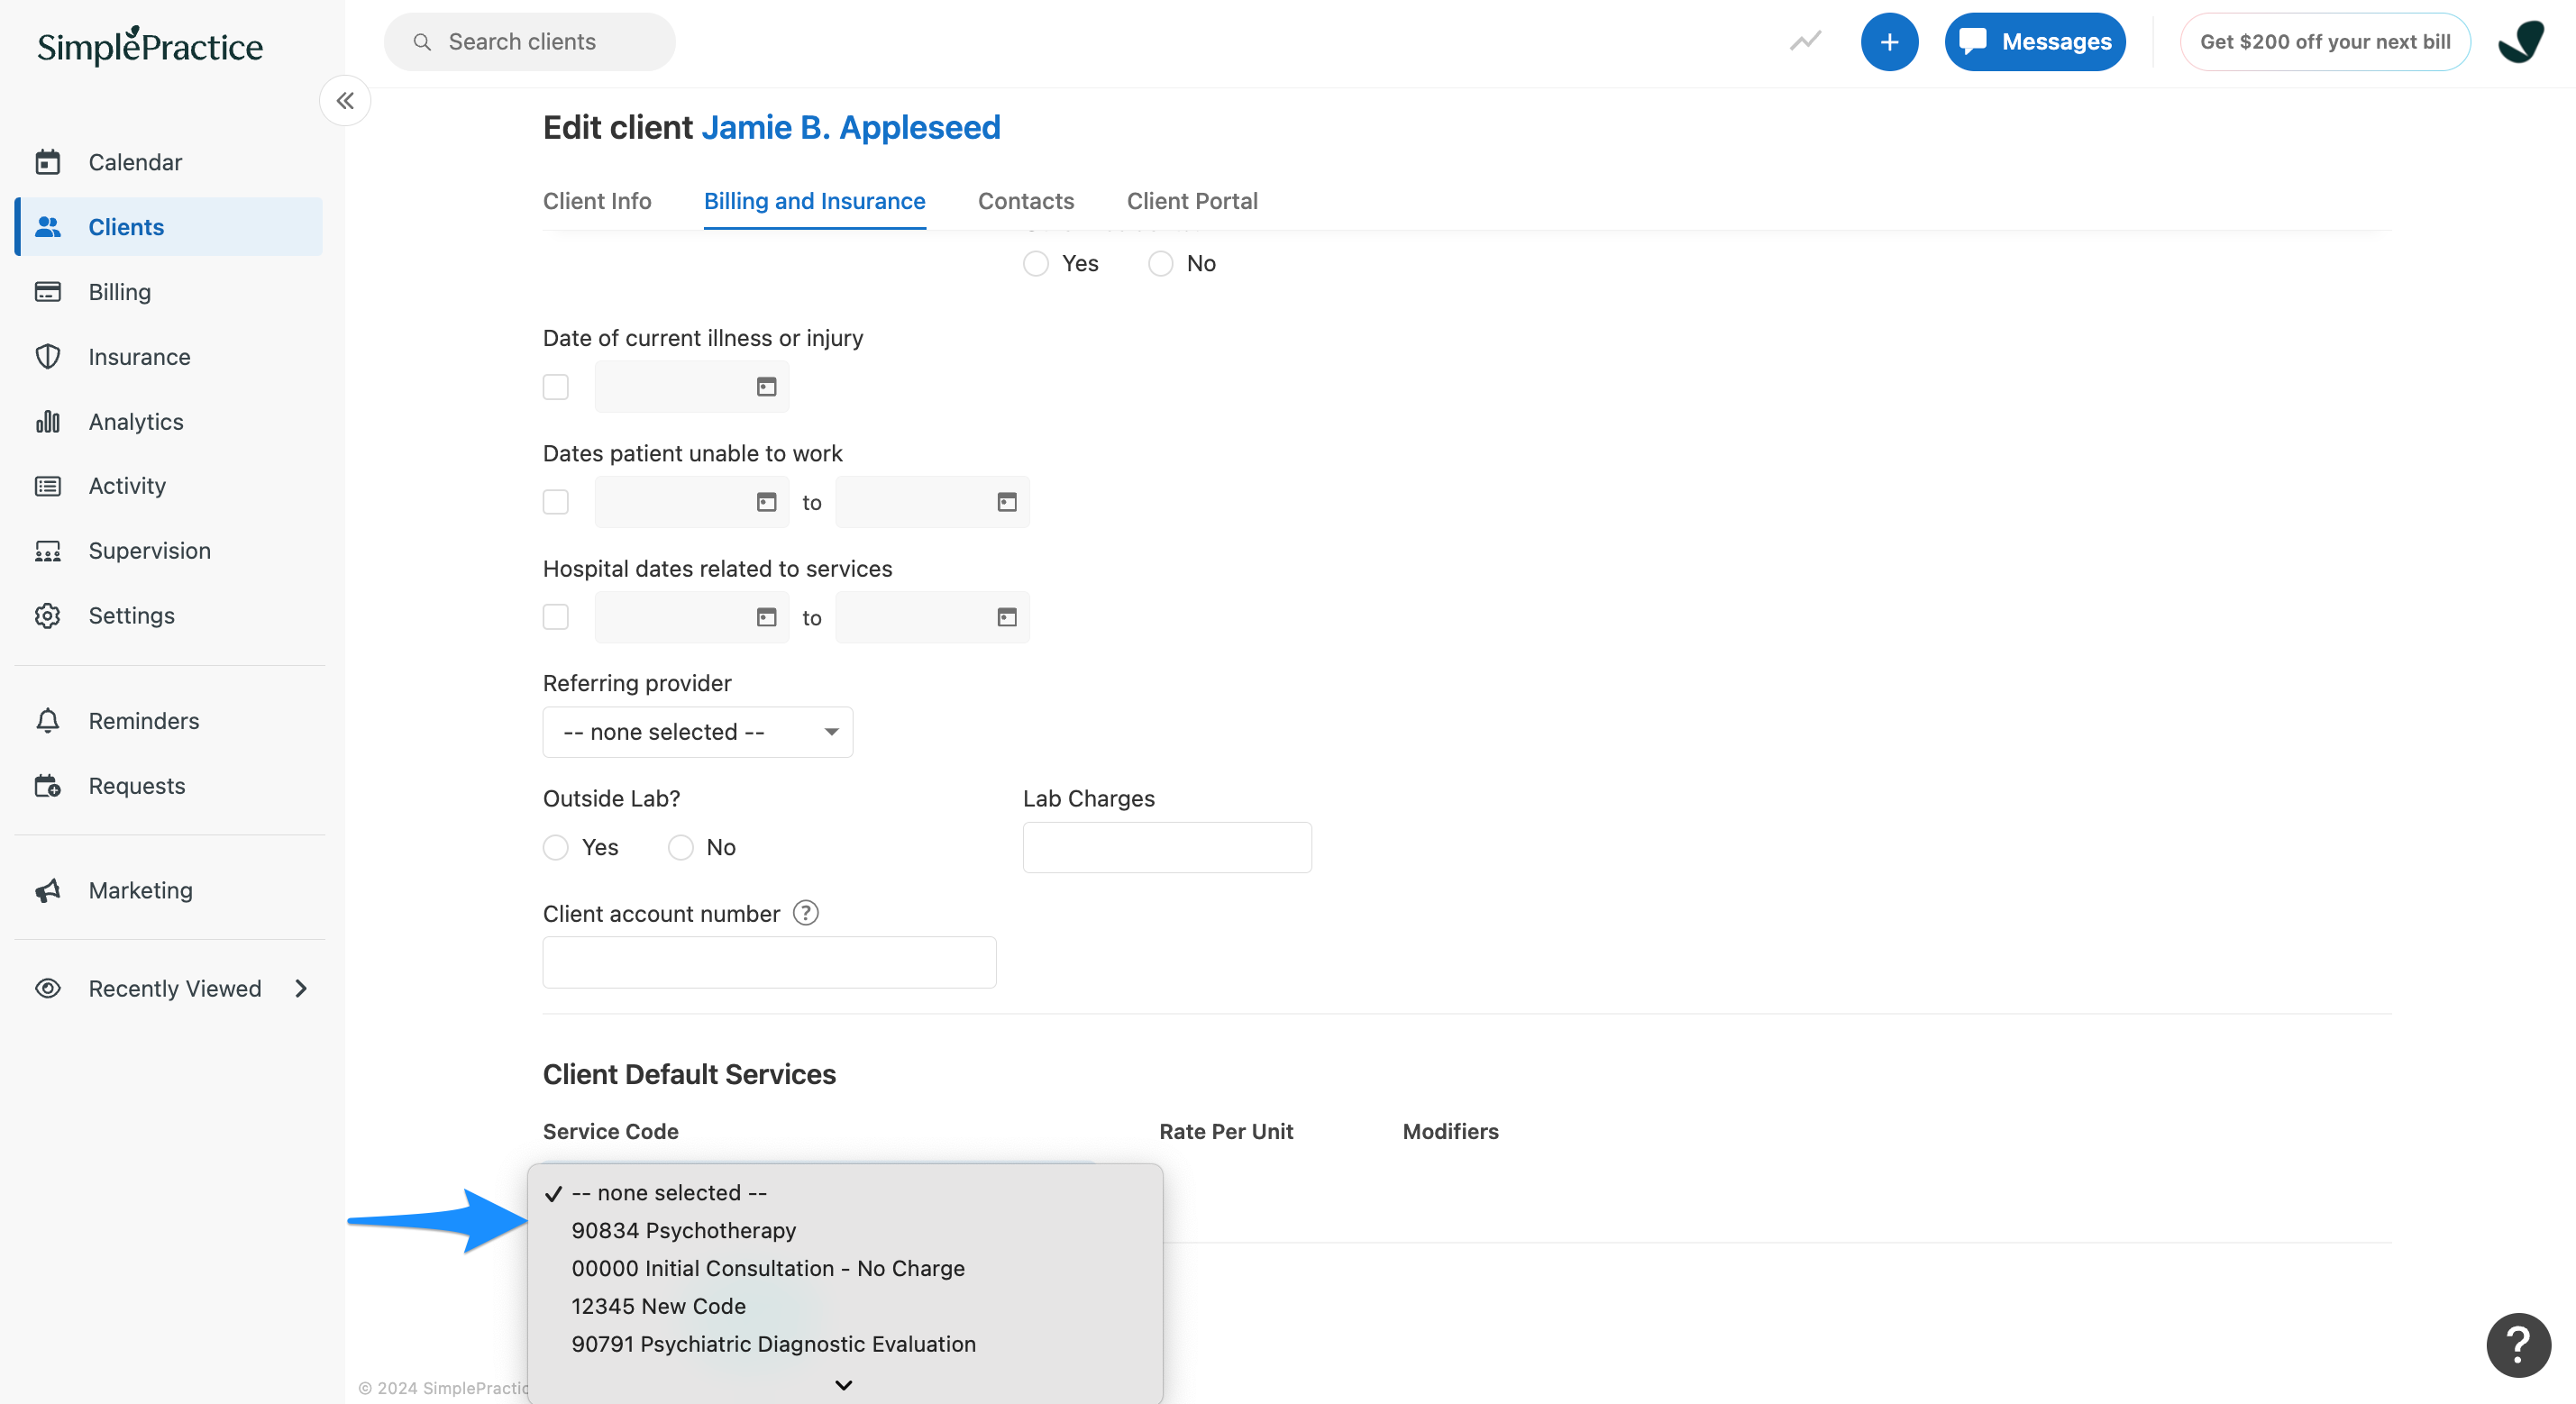This screenshot has height=1404, width=2576.
Task: Select 90834 Psychotherapy from the service code list
Action: pos(683,1230)
